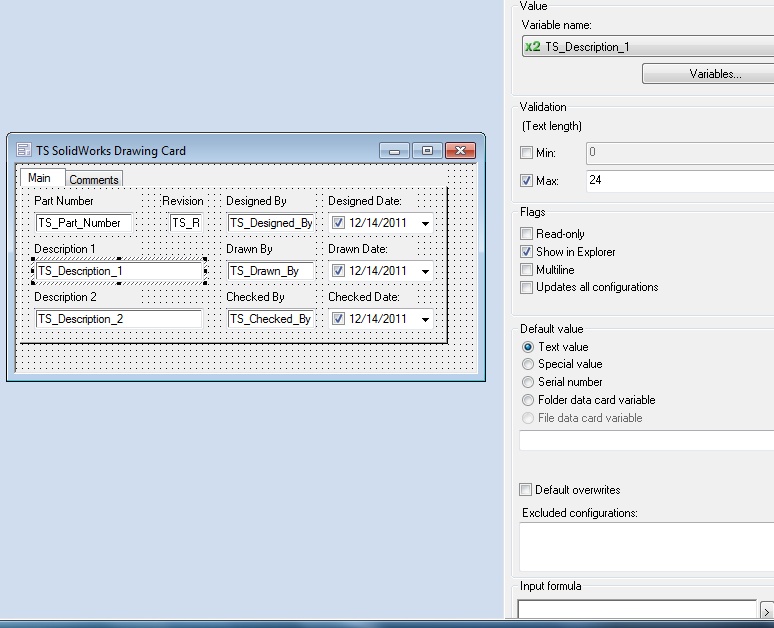Screen dimensions: 774x628
Task: Click the Description 2 label
Action: pyautogui.click(x=65, y=297)
